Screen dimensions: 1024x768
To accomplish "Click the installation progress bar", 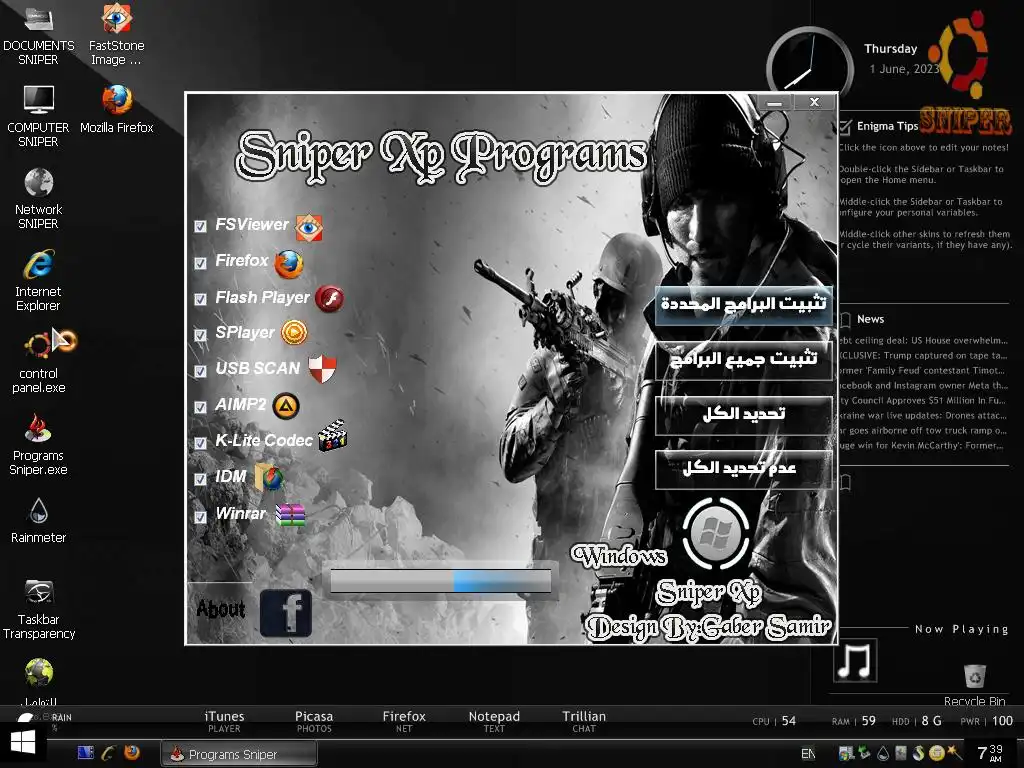I will pos(440,581).
